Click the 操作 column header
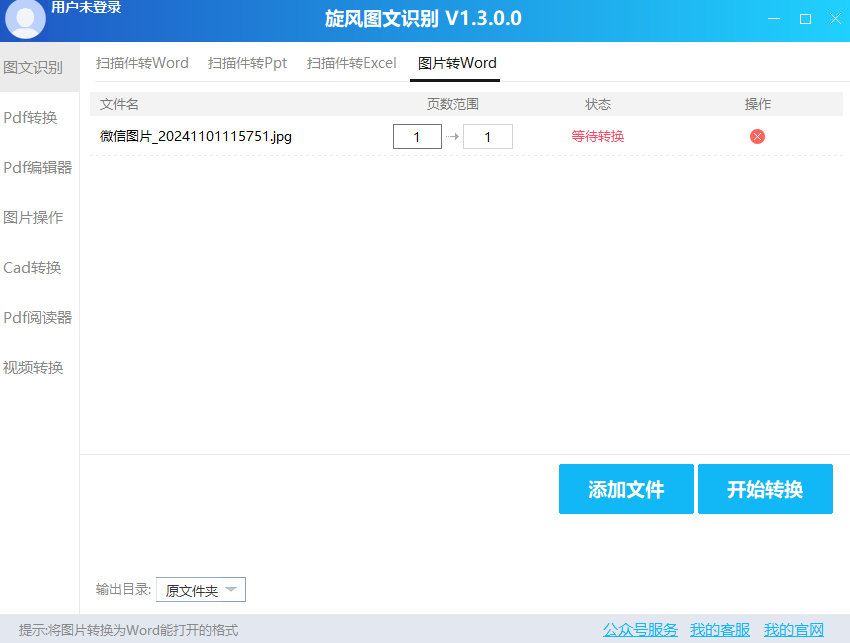This screenshot has height=643, width=850. [757, 104]
